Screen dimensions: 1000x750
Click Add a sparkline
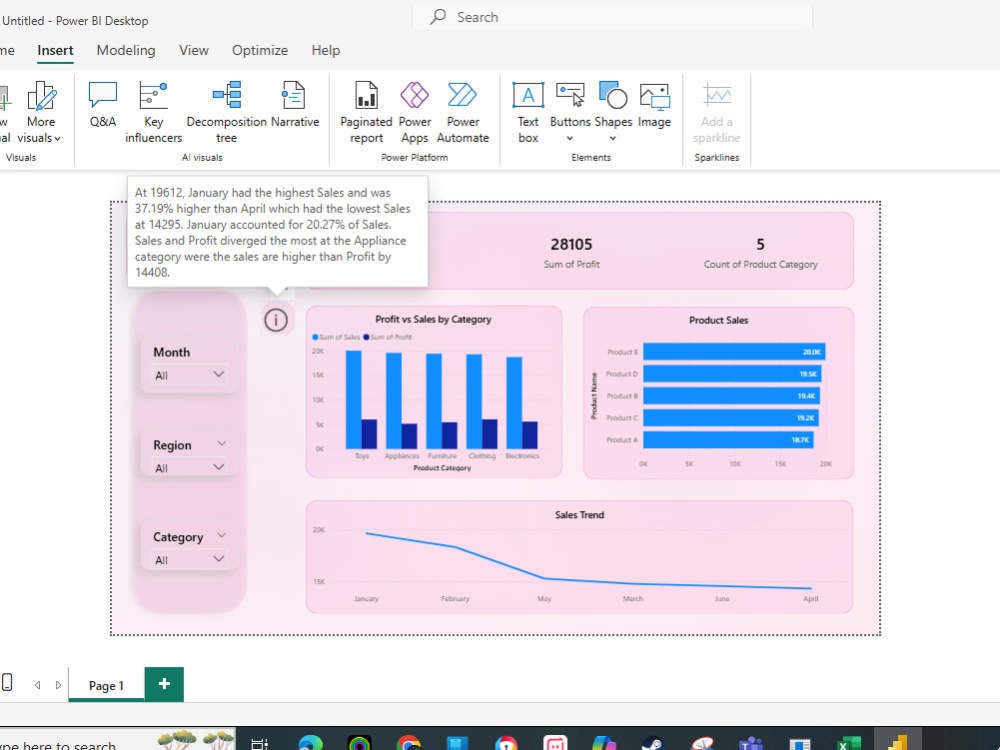point(717,112)
